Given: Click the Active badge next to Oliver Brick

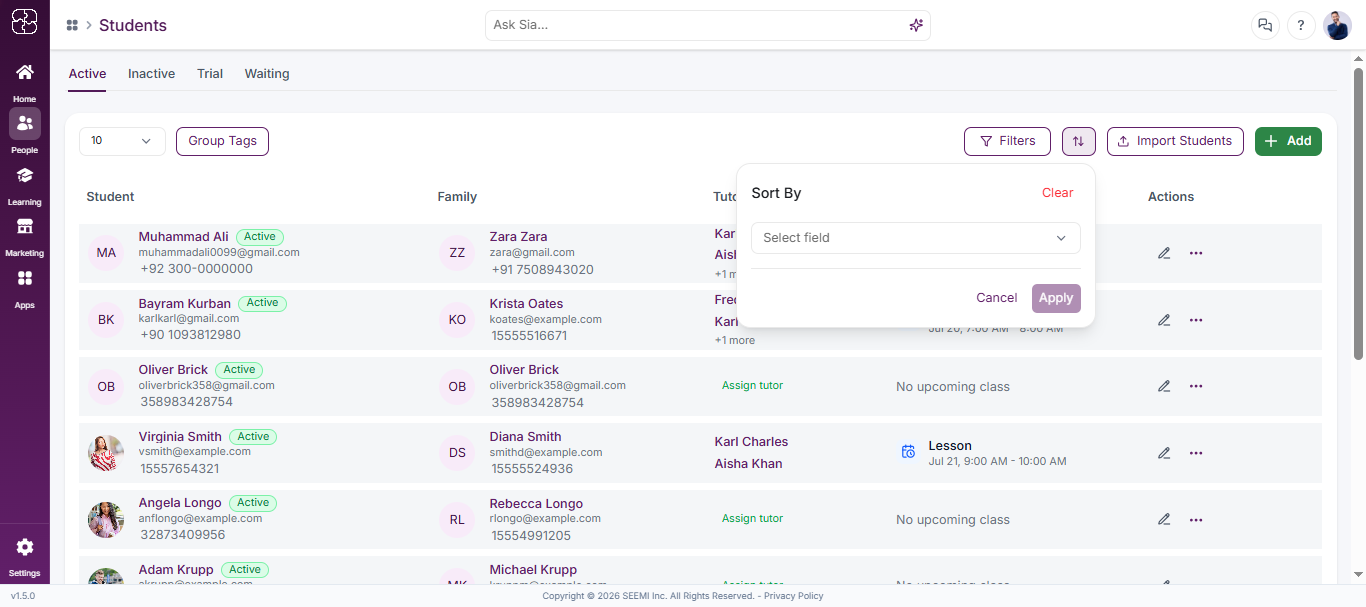Looking at the screenshot, I should point(239,370).
